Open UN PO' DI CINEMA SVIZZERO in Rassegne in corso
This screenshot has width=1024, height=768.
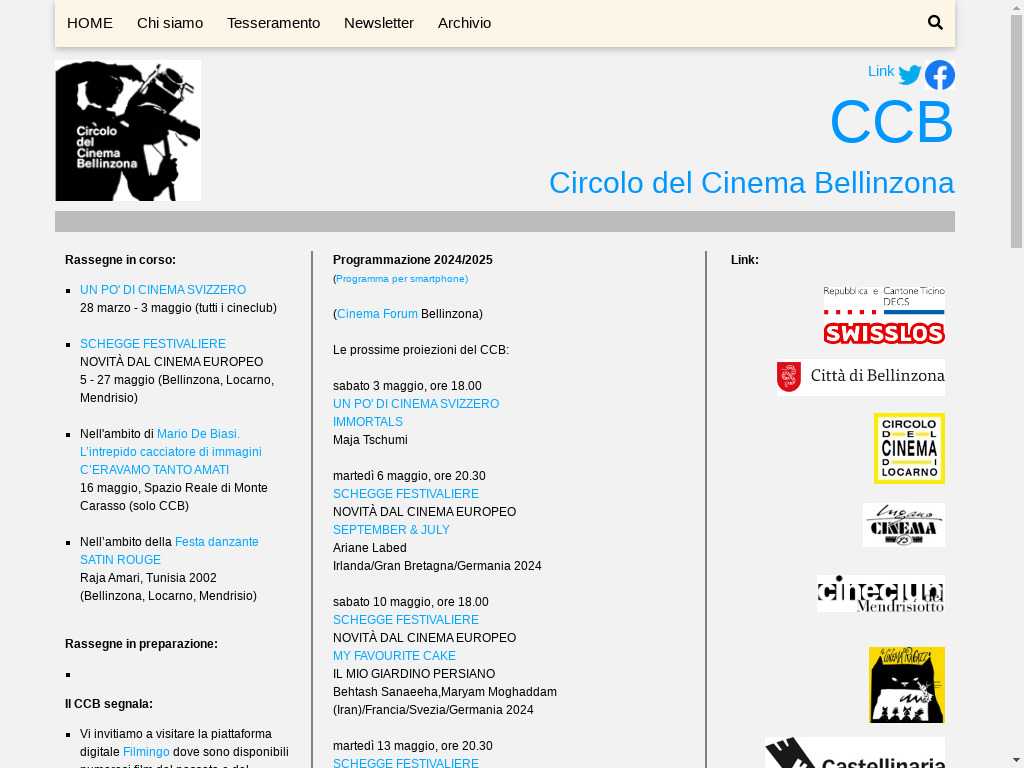pos(163,289)
